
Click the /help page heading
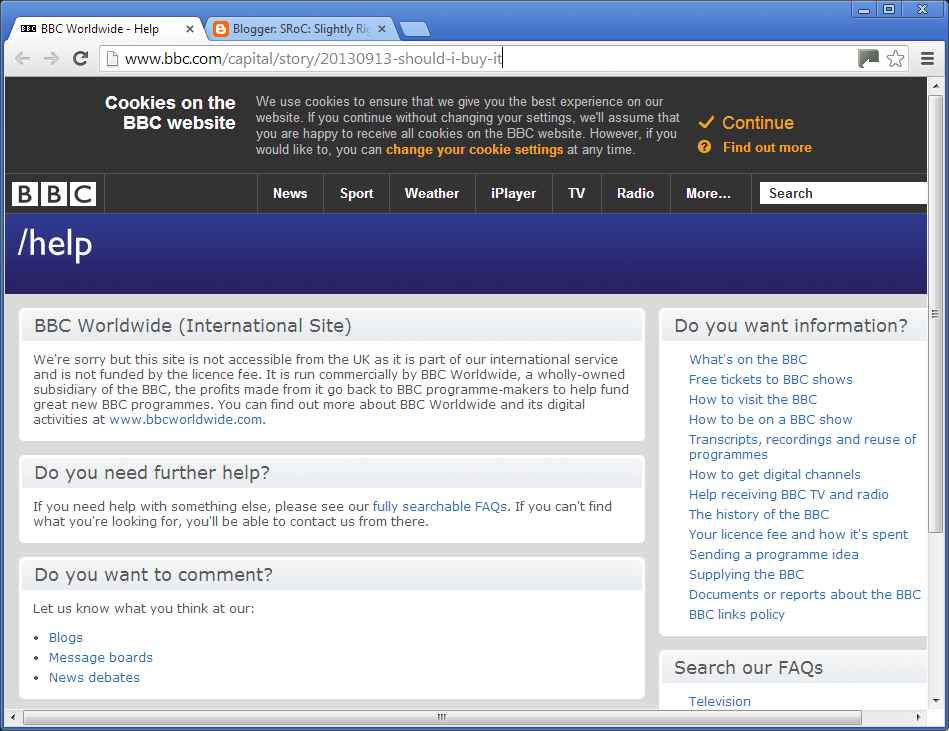click(x=54, y=244)
